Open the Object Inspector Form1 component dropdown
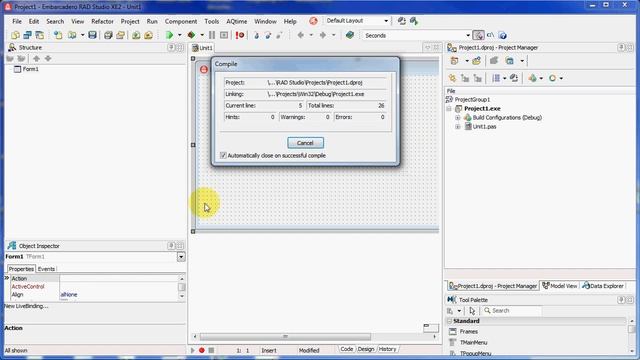The image size is (640, 360). coord(181,257)
